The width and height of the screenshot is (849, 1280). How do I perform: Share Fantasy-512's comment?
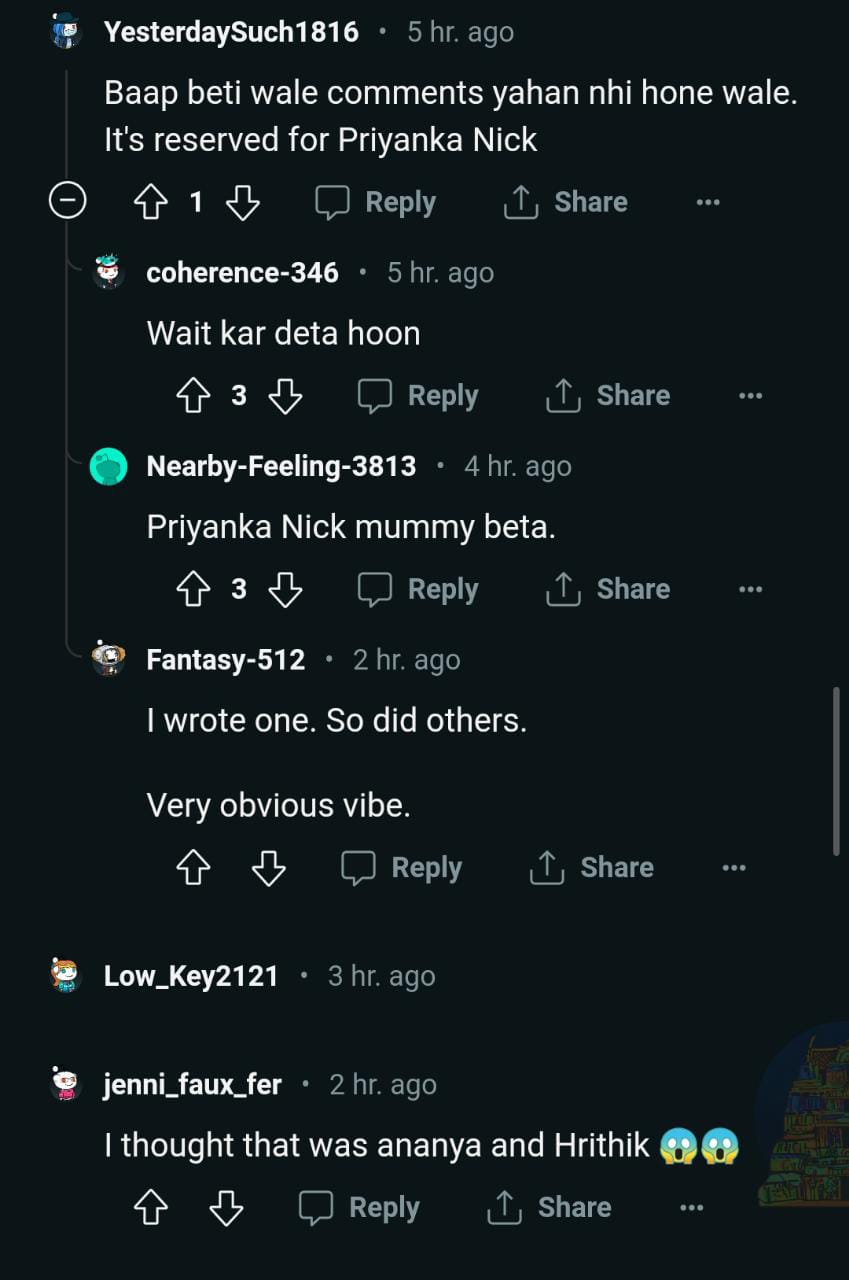point(591,868)
